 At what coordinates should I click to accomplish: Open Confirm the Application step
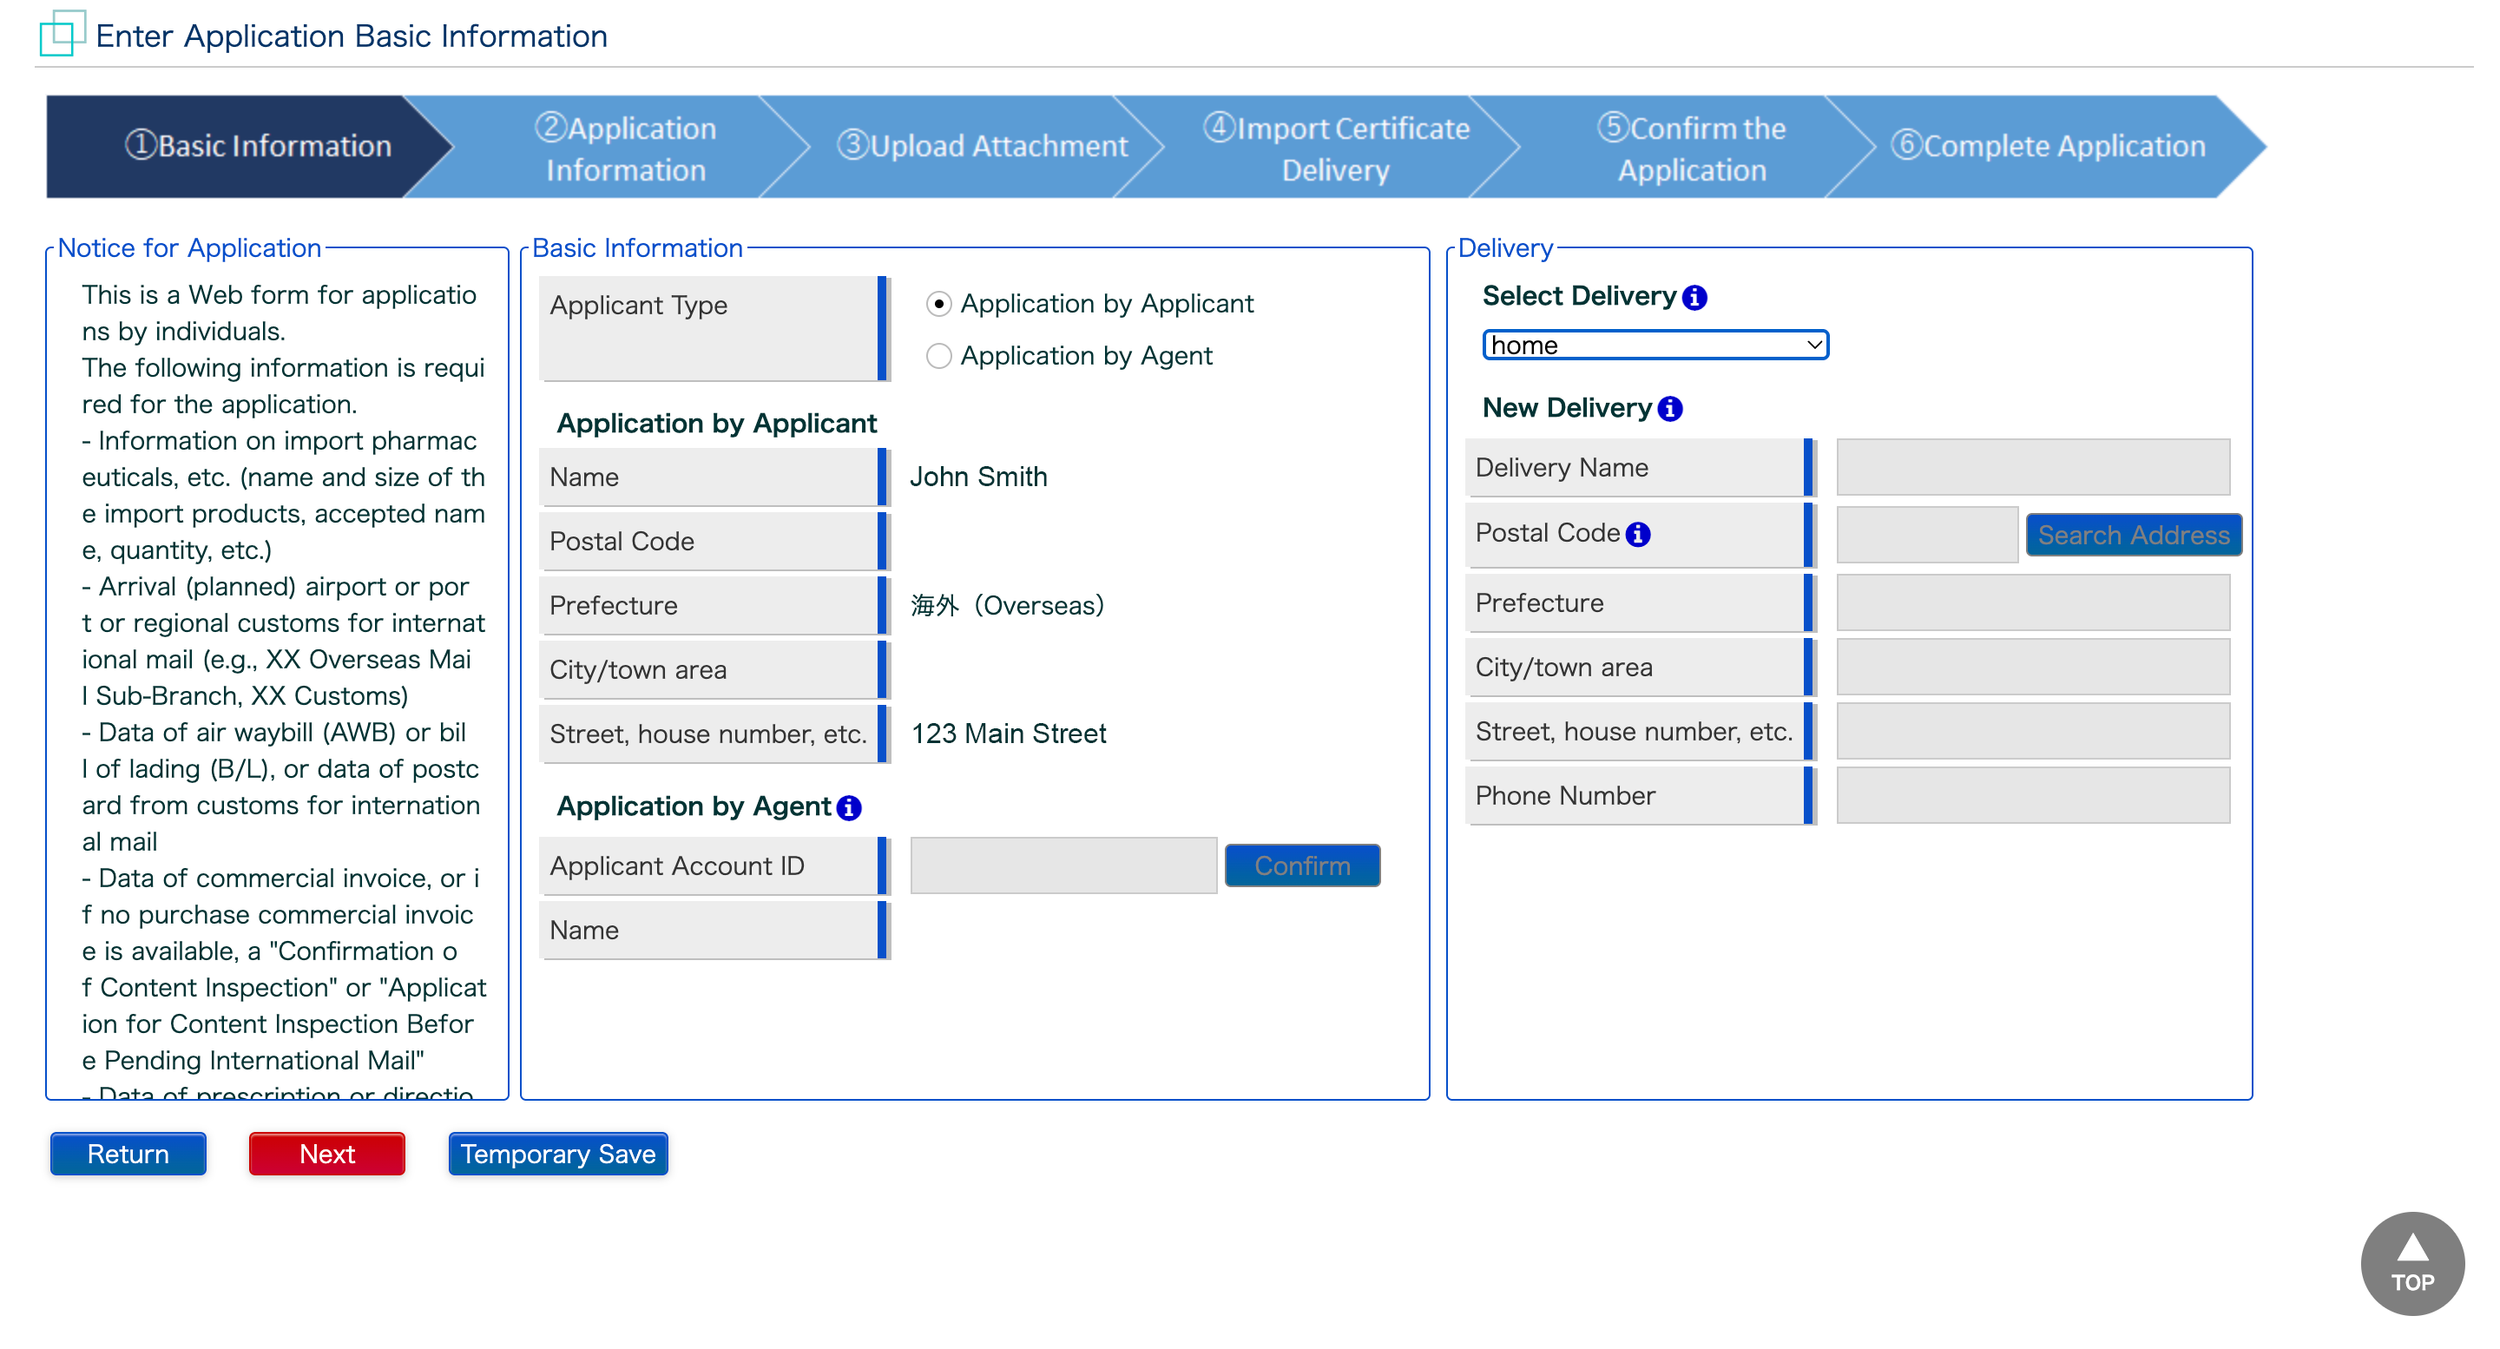tap(1690, 148)
